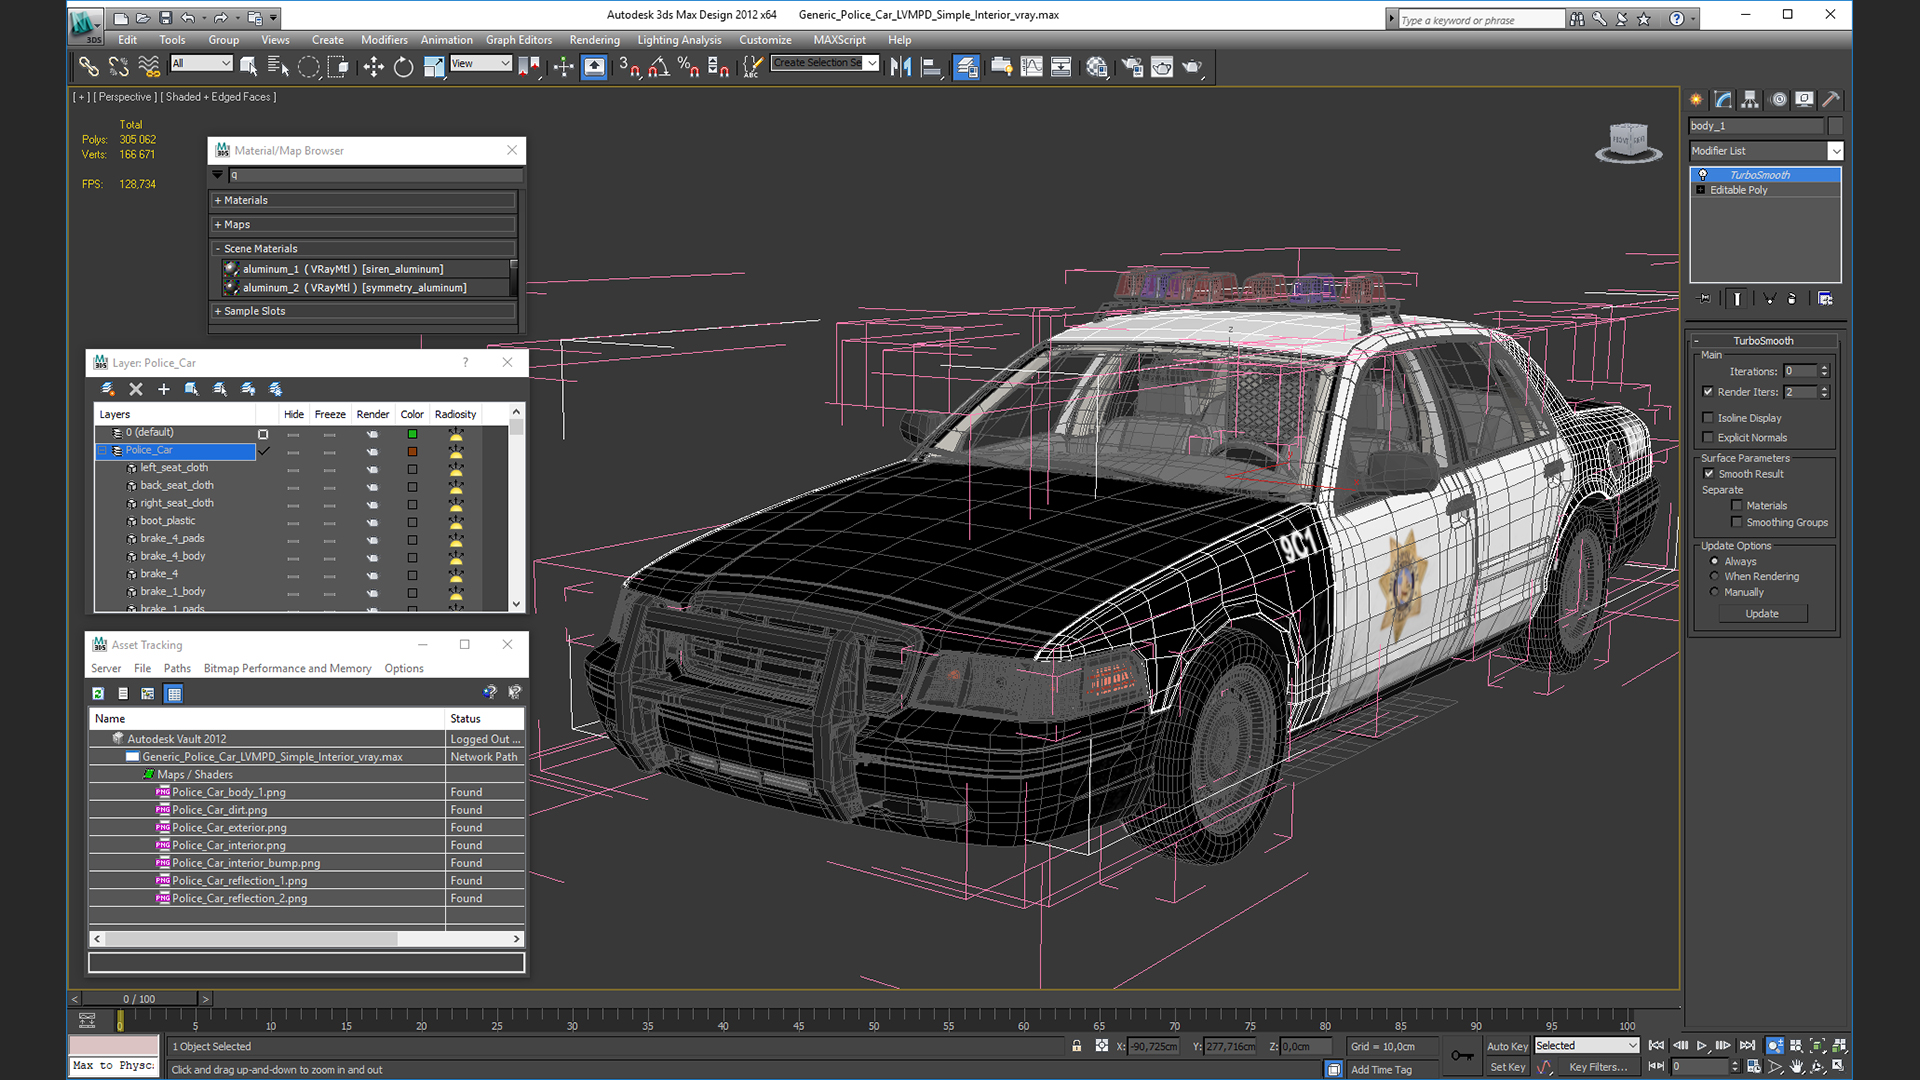The image size is (1920, 1080).
Task: Toggle the Angle Snap icon
Action: coord(659,67)
